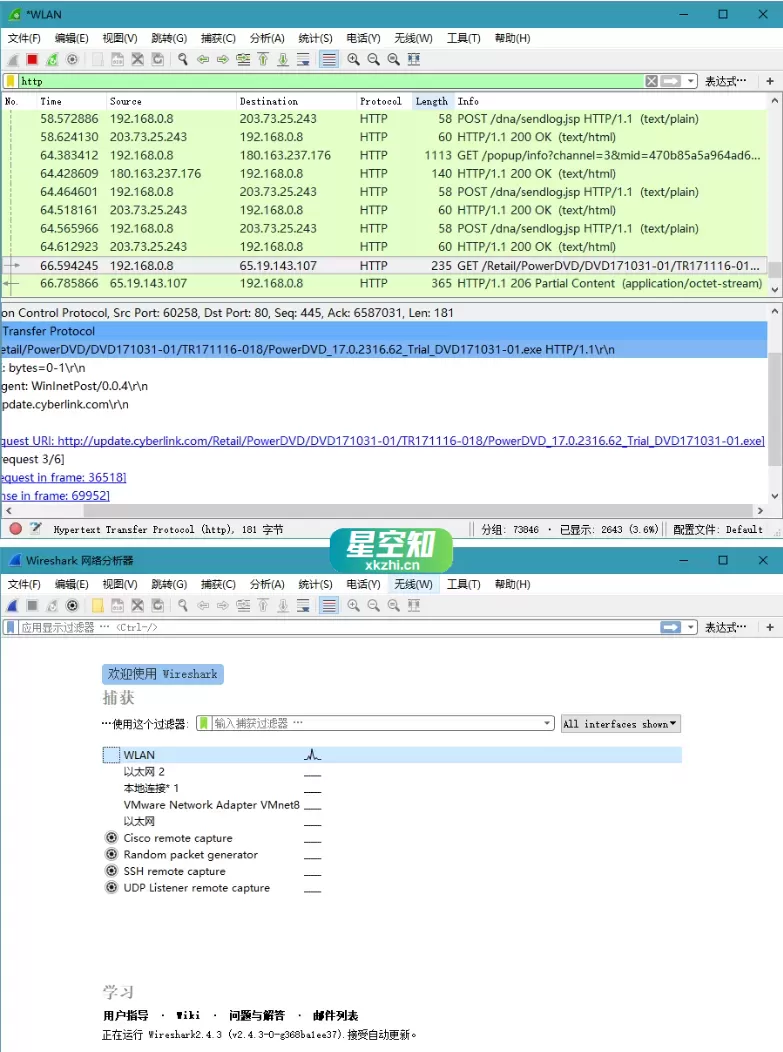
Task: Open capture options icon in lower Wireshark window
Action: [72, 606]
